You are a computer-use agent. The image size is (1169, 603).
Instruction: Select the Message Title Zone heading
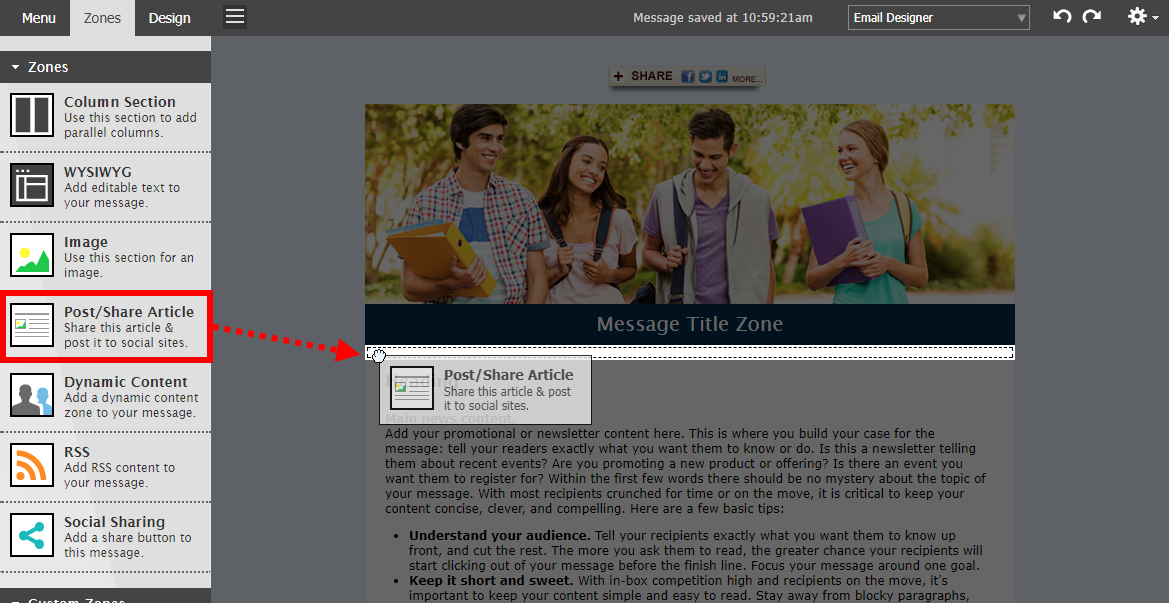690,324
